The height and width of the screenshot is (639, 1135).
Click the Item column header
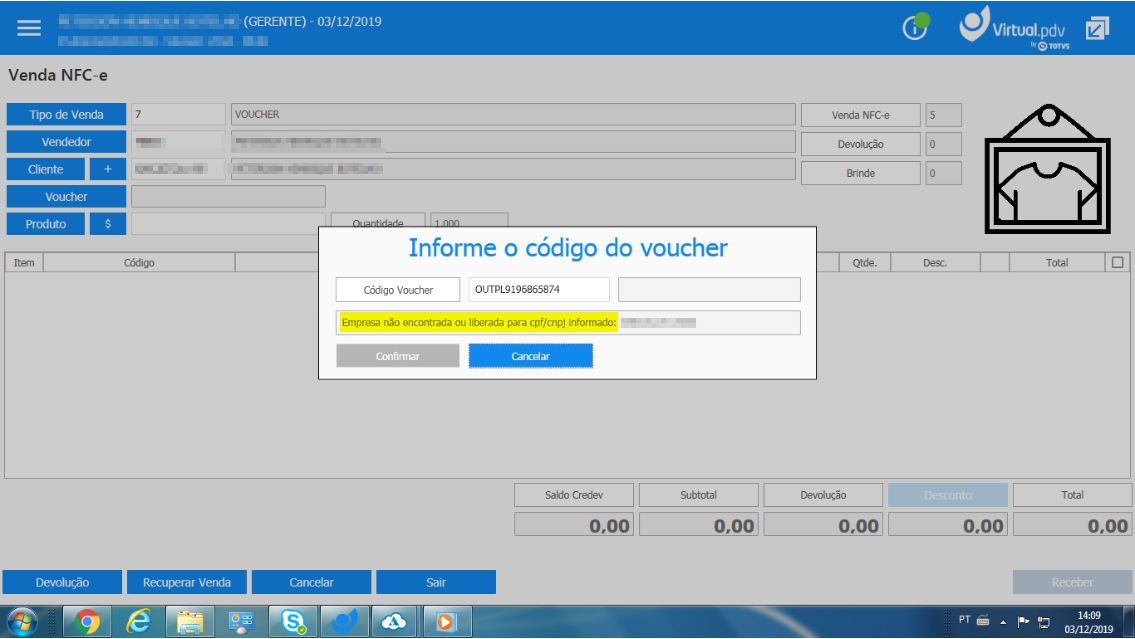coord(24,263)
